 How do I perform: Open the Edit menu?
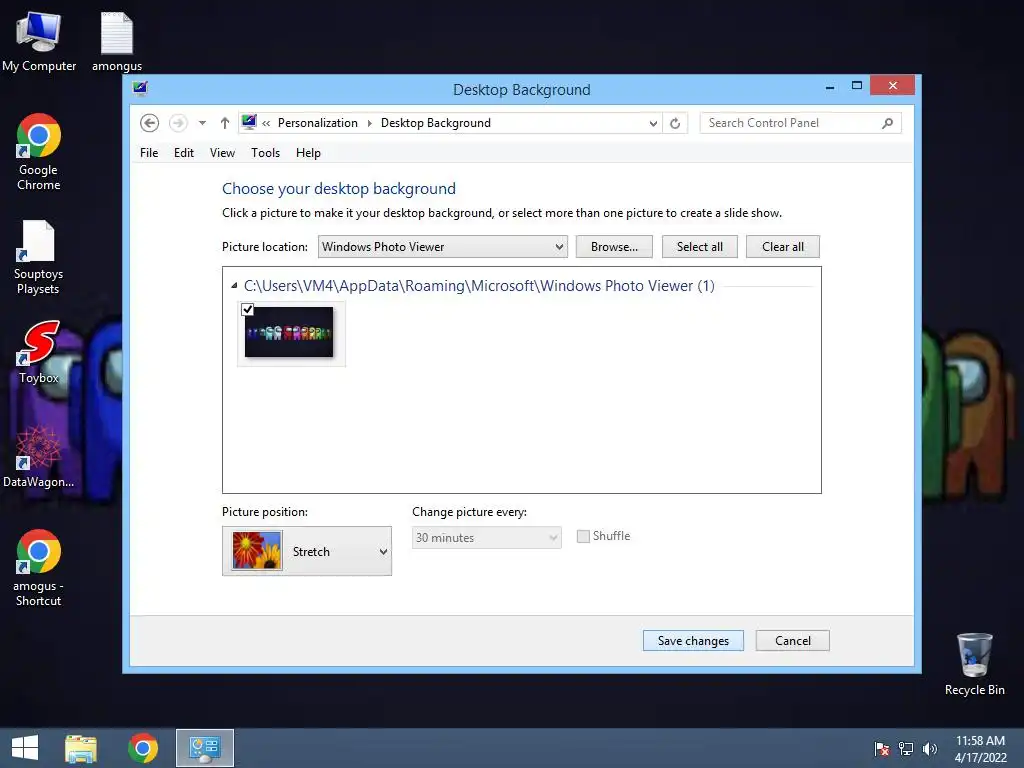(x=184, y=153)
